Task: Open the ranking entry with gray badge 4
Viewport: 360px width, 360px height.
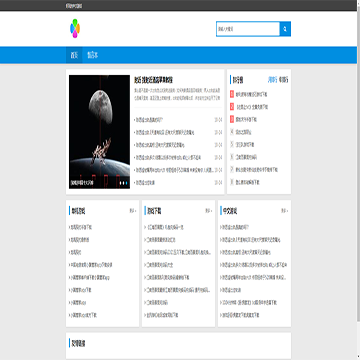Action: point(241,132)
